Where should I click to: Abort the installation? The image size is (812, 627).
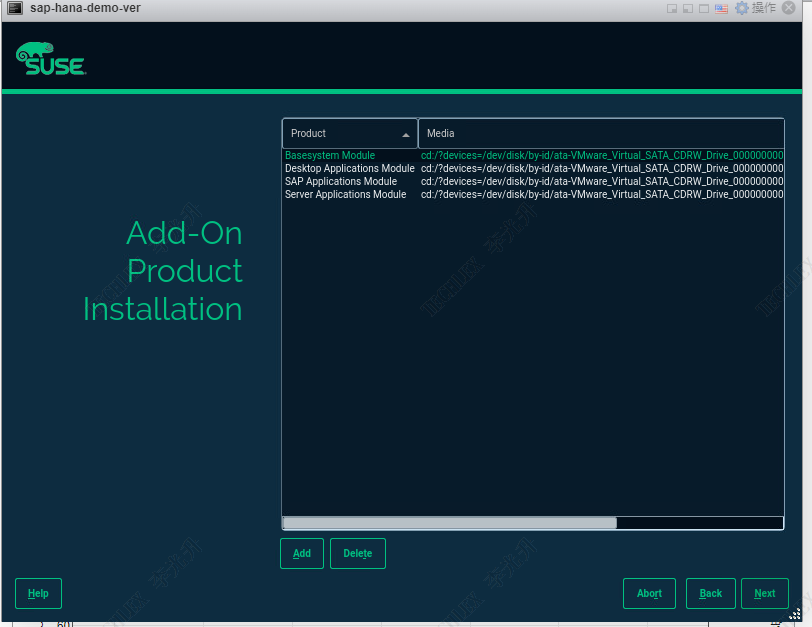pyautogui.click(x=649, y=593)
